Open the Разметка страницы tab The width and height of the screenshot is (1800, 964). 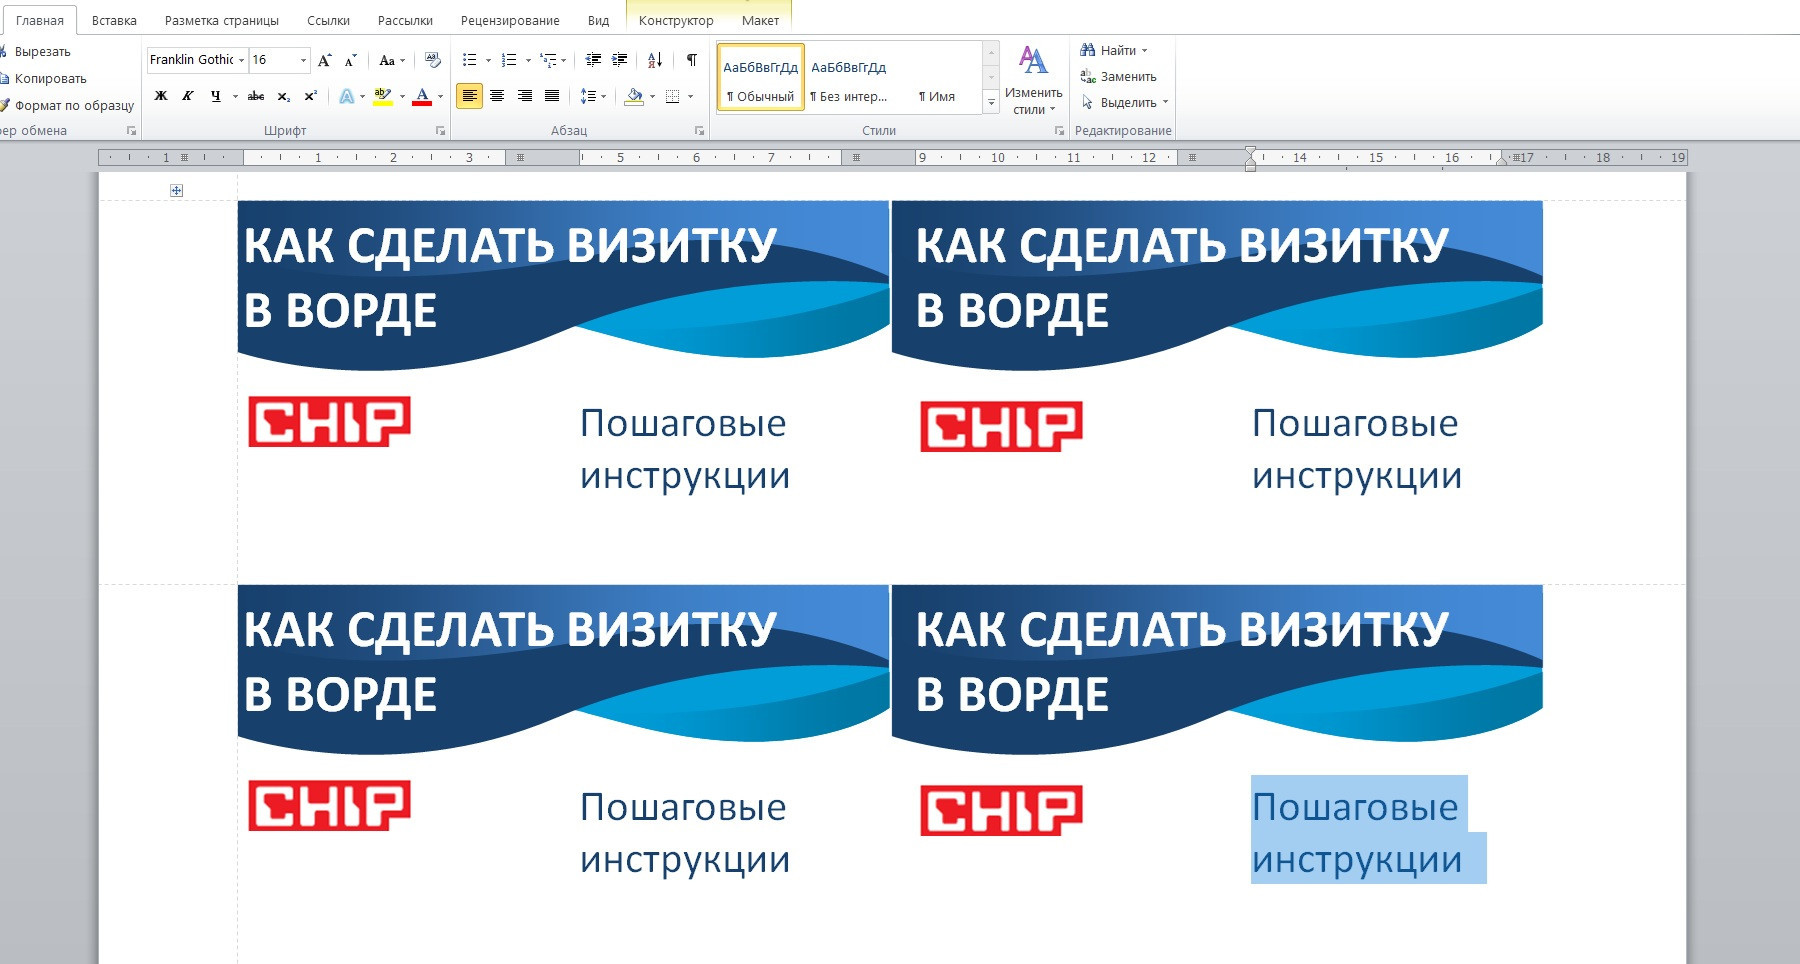coord(221,20)
